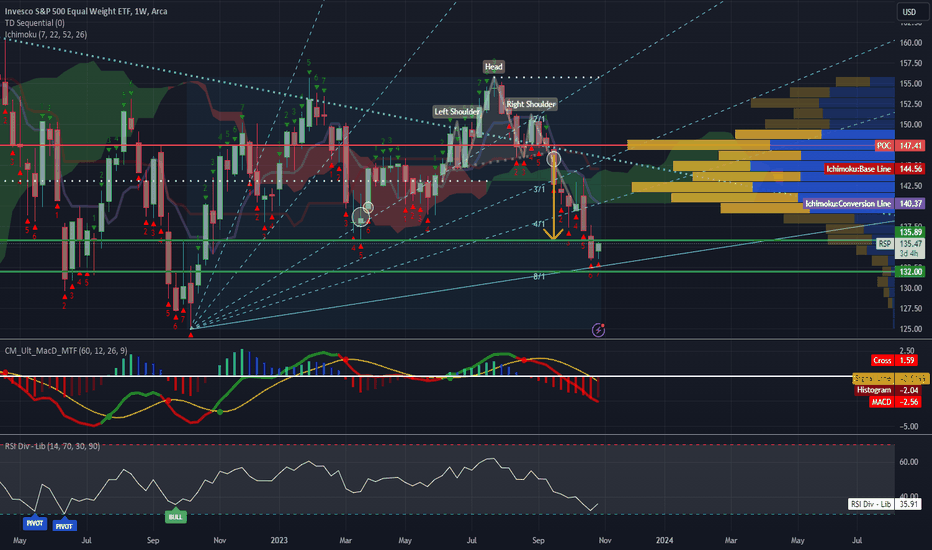Select the Left Shoulder pattern label
This screenshot has height=550, width=932.
click(455, 111)
